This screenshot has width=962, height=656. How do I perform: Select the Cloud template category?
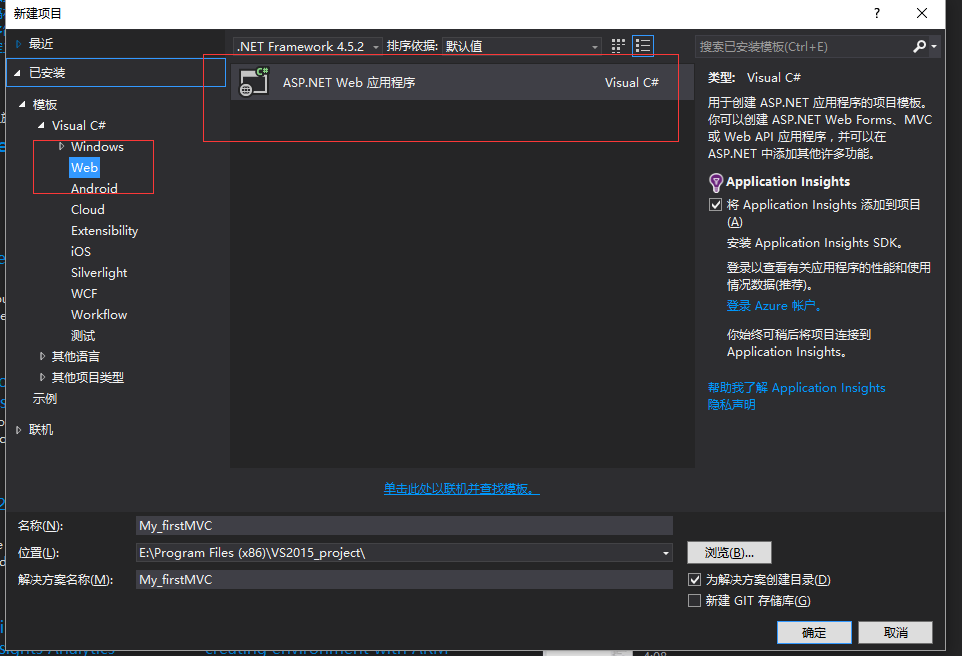click(x=88, y=209)
